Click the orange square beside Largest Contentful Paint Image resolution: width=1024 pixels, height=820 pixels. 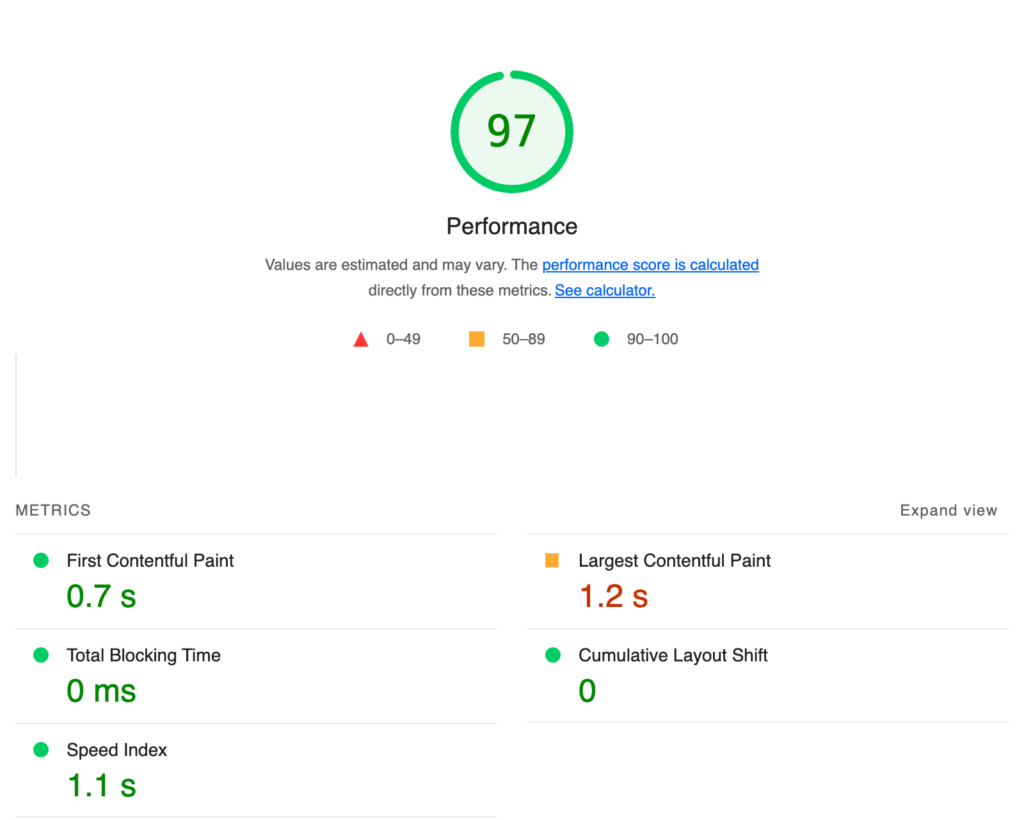pyautogui.click(x=552, y=561)
